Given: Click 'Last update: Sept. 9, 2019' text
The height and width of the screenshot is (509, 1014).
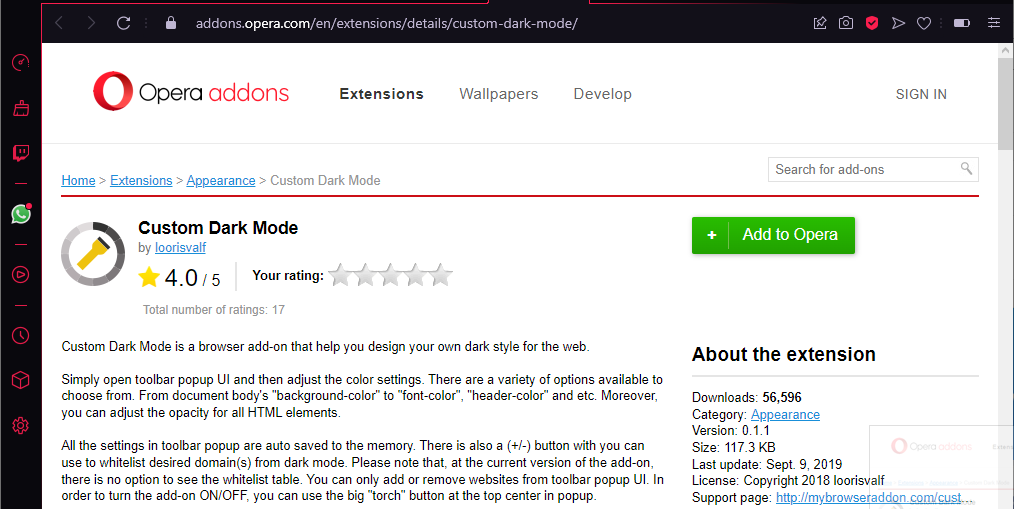Looking at the screenshot, I should coord(767,464).
